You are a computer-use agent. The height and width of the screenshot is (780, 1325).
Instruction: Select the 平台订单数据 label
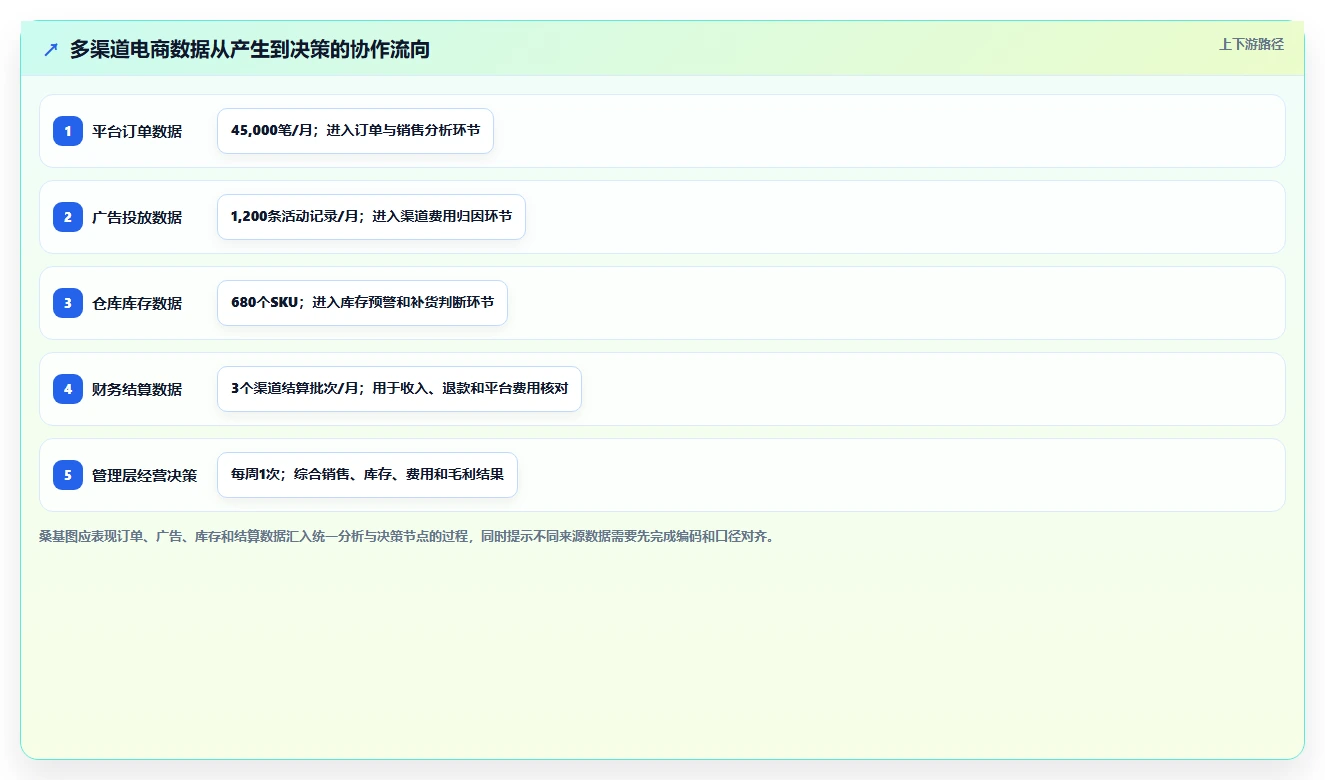click(137, 131)
